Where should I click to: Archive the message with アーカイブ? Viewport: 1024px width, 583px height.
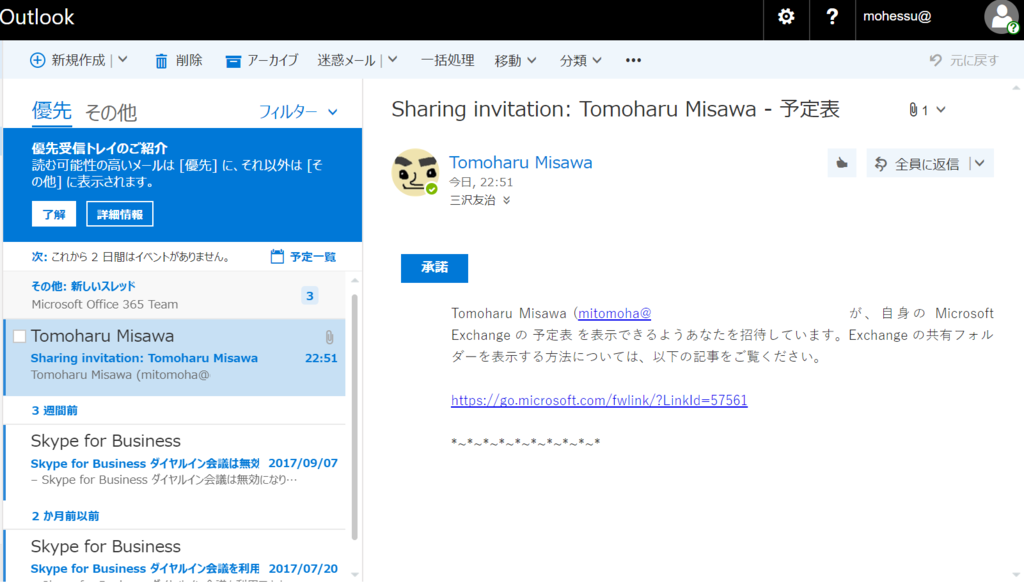[262, 61]
